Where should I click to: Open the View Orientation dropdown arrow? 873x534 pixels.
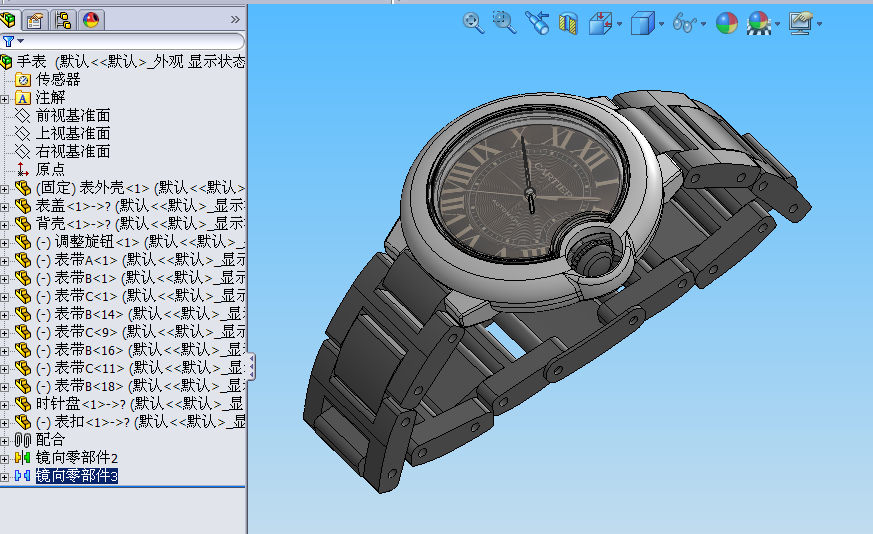(619, 24)
